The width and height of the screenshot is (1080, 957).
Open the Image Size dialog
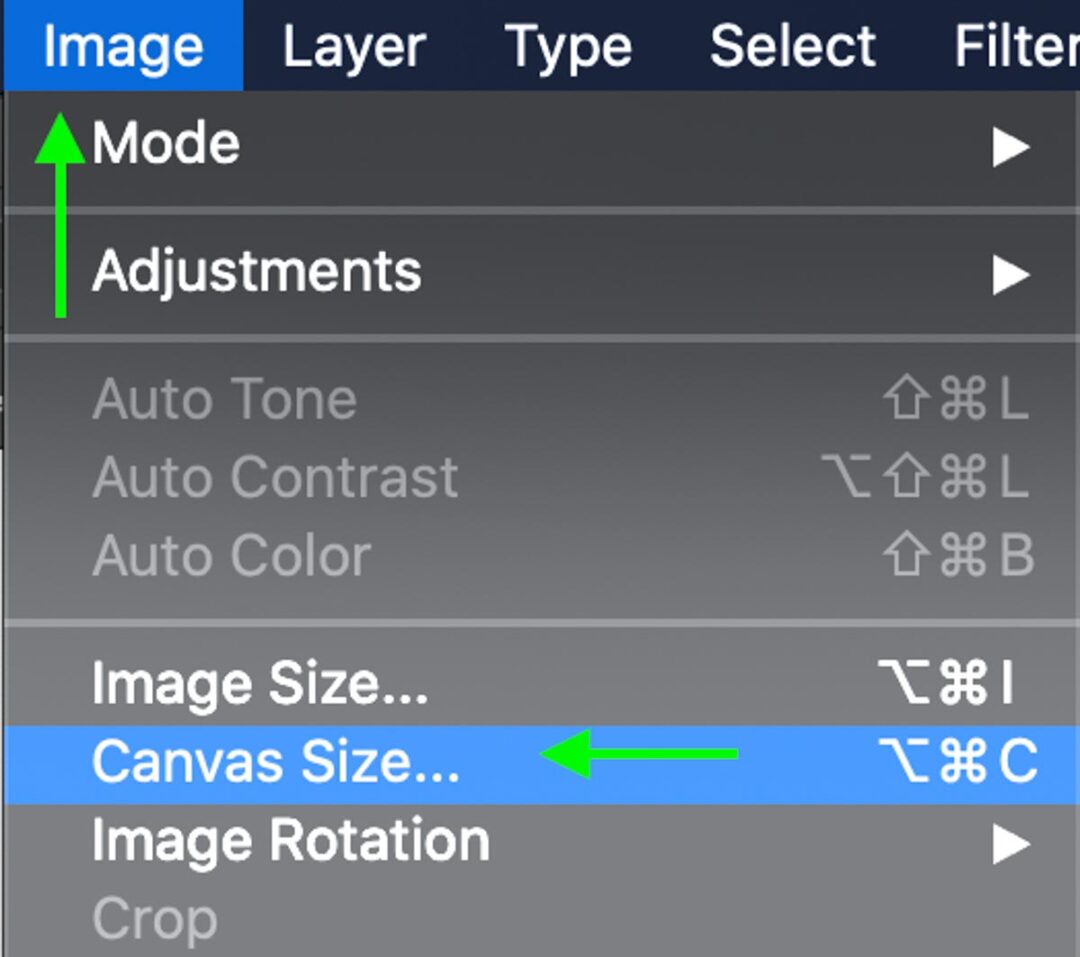point(260,684)
